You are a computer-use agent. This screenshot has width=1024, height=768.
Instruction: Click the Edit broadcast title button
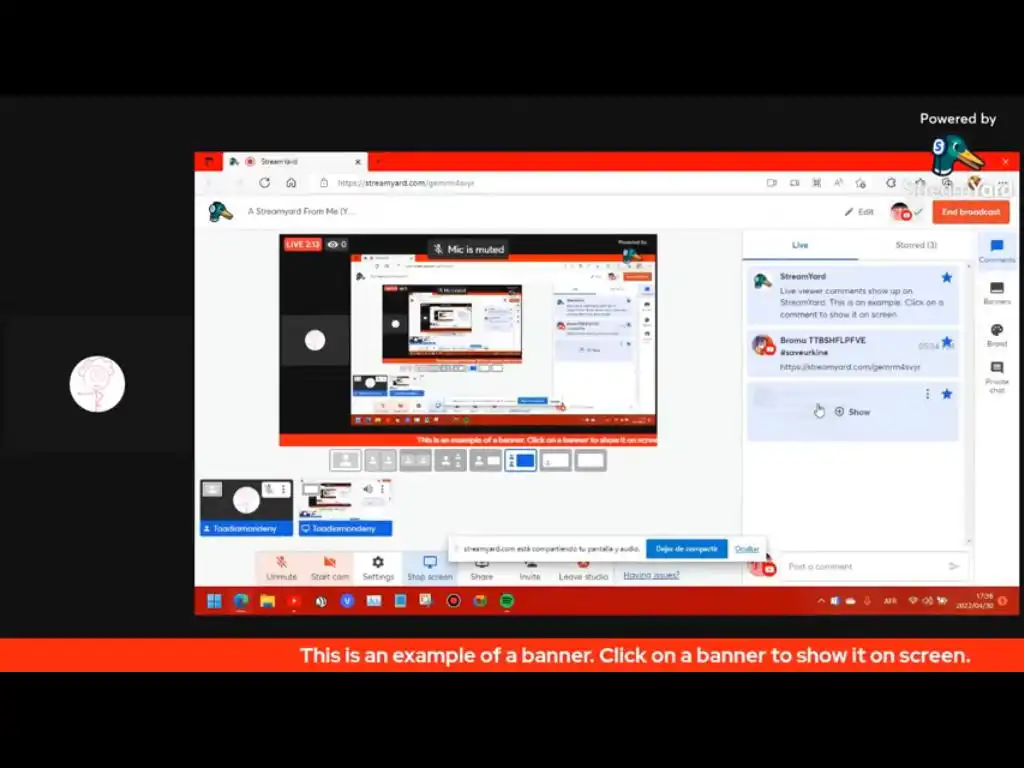[x=859, y=212]
